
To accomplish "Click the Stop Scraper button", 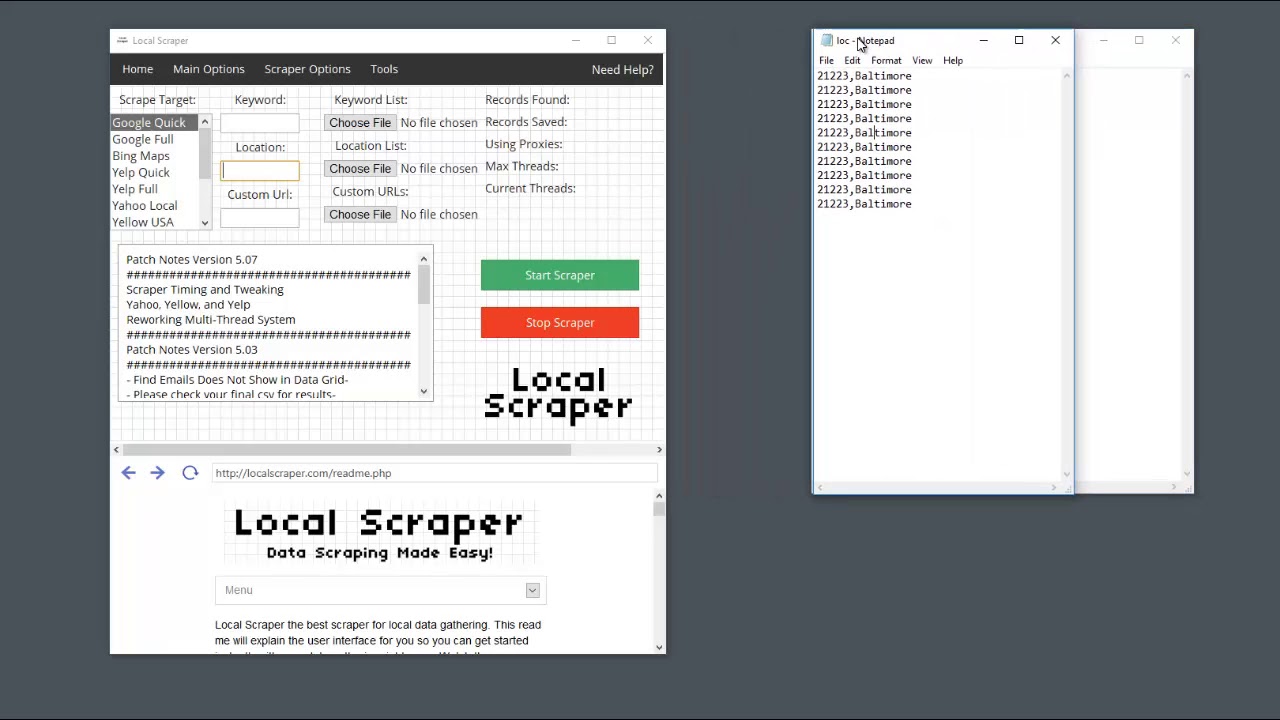I will (x=560, y=322).
